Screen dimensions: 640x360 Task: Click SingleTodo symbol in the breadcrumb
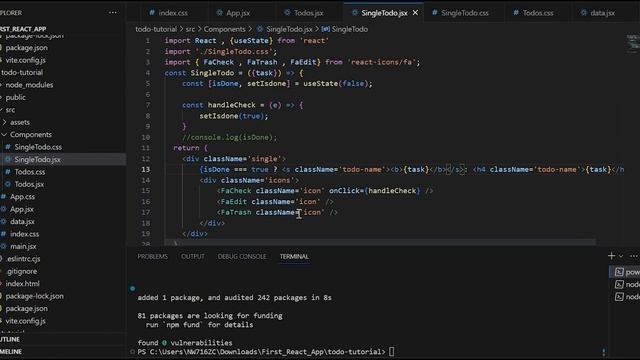pyautogui.click(x=350, y=29)
